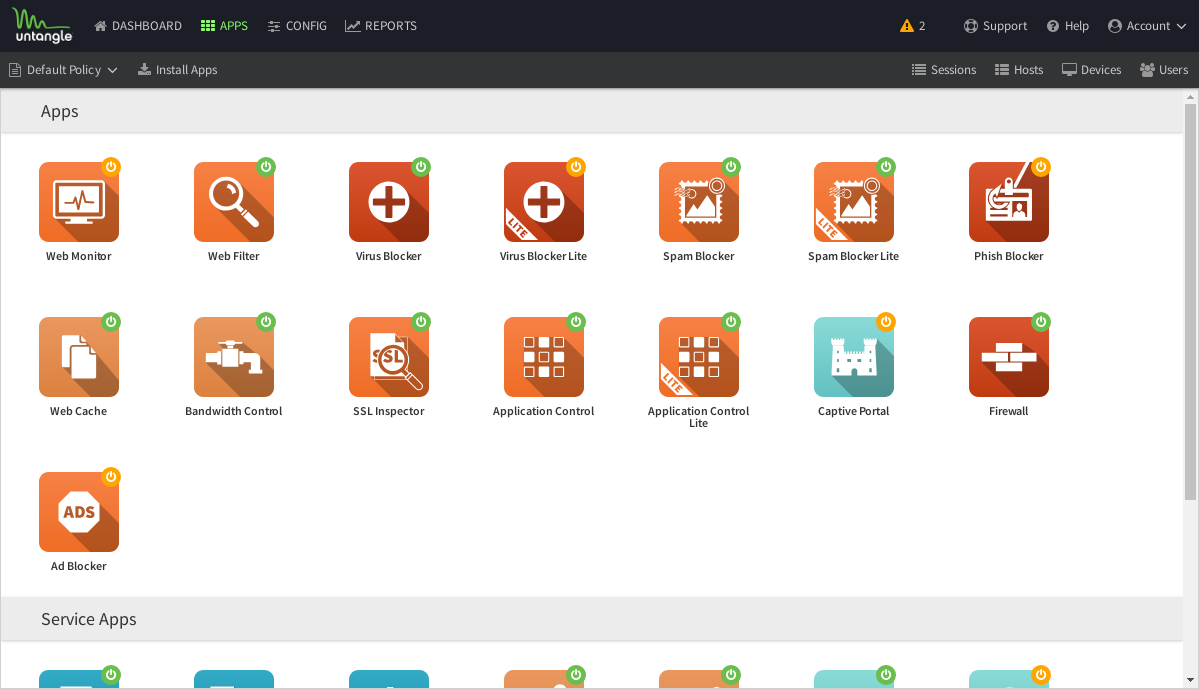Select the Application Control grid icon
The height and width of the screenshot is (689, 1199).
544,357
